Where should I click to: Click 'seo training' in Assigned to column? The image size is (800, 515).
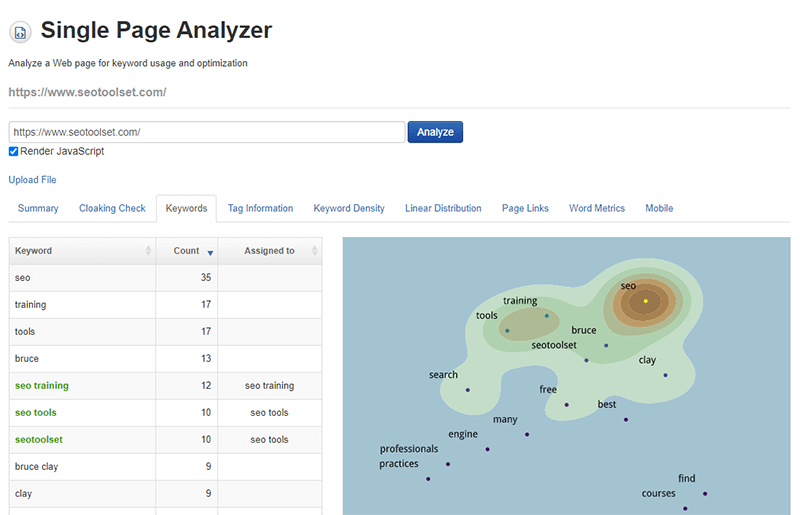click(269, 385)
